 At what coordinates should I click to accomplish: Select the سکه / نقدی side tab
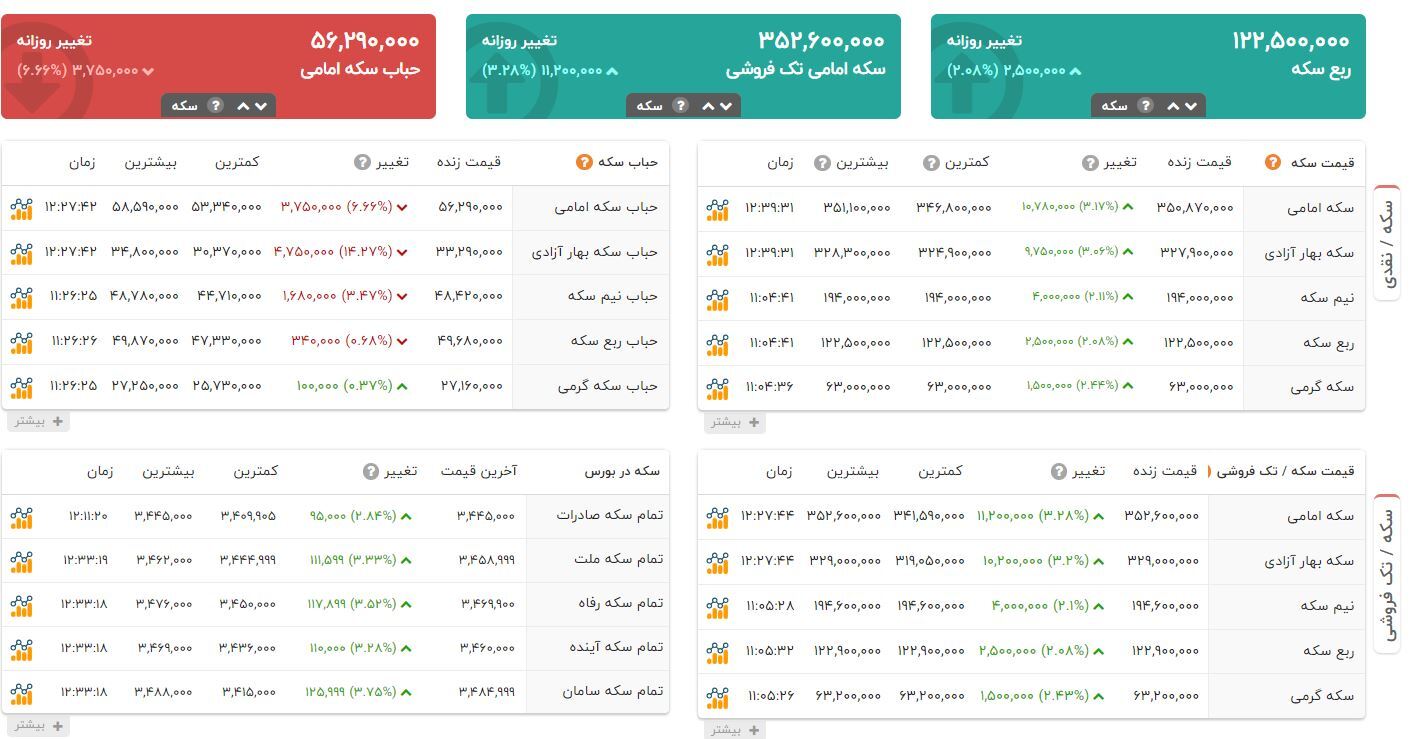(x=1388, y=241)
